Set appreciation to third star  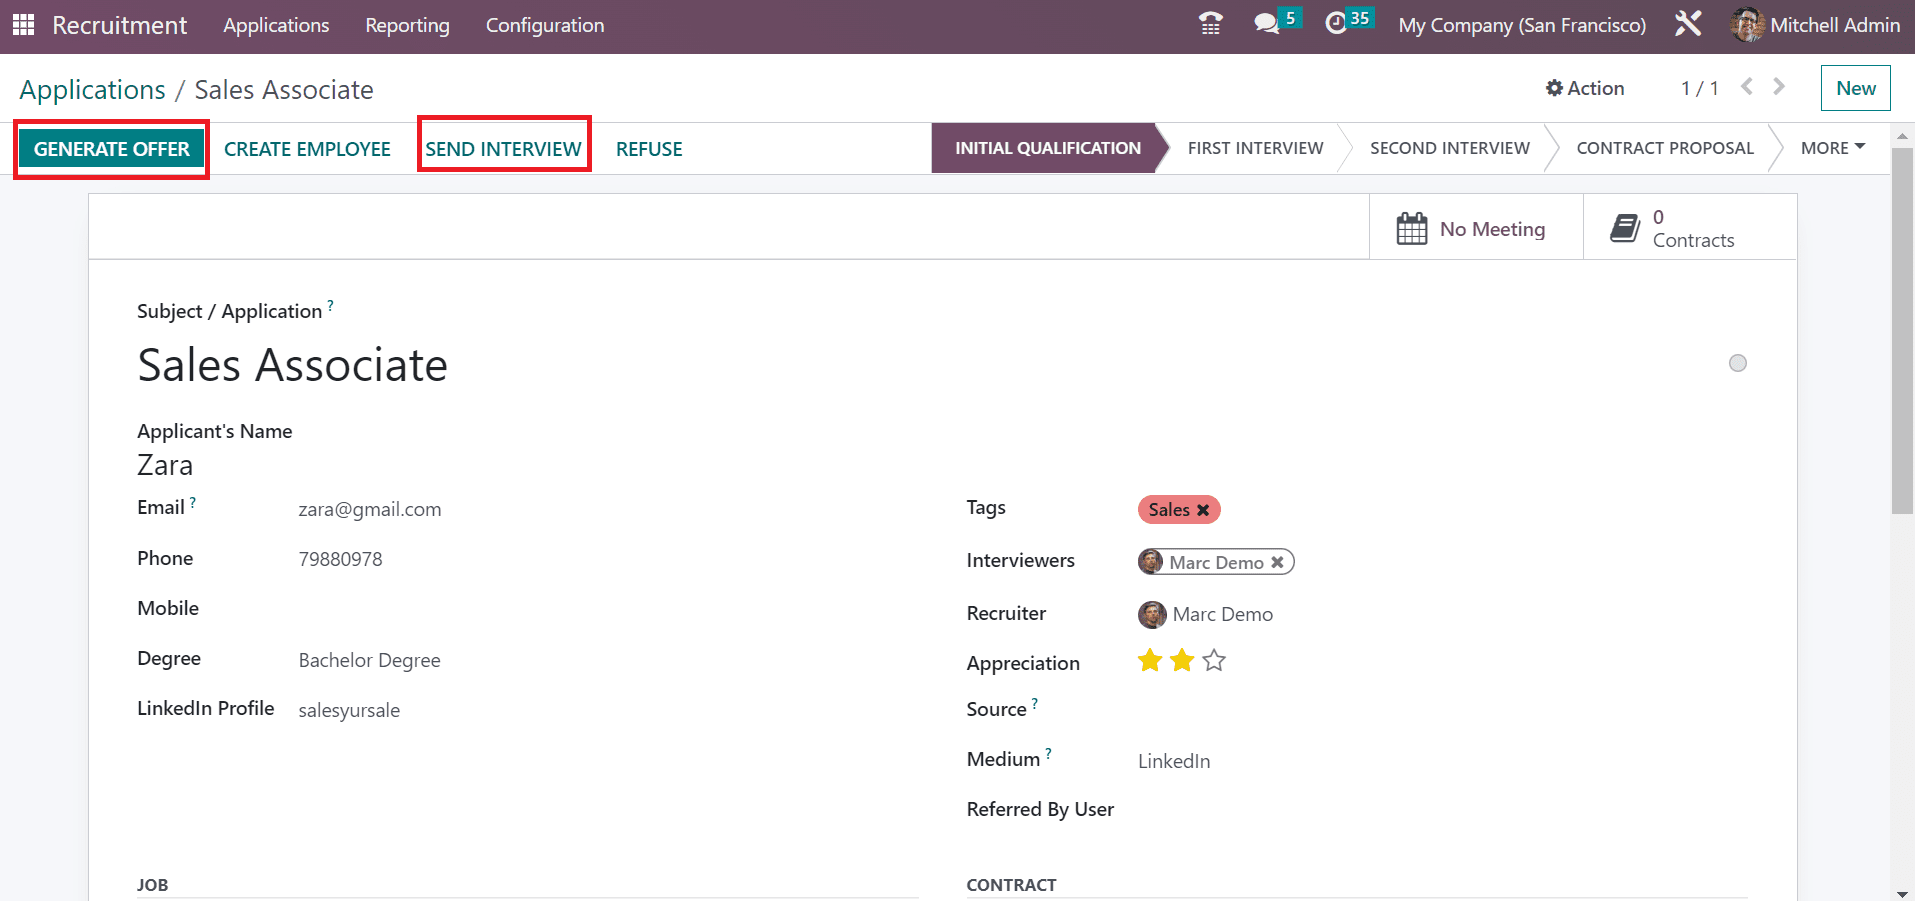pos(1214,661)
